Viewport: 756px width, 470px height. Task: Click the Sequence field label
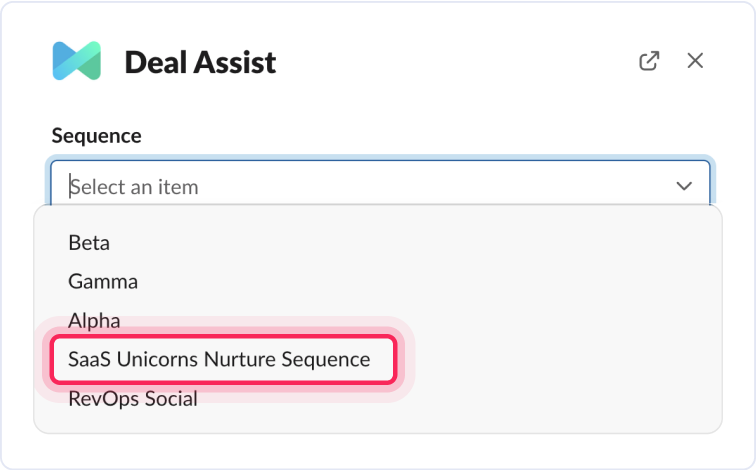[x=96, y=136]
